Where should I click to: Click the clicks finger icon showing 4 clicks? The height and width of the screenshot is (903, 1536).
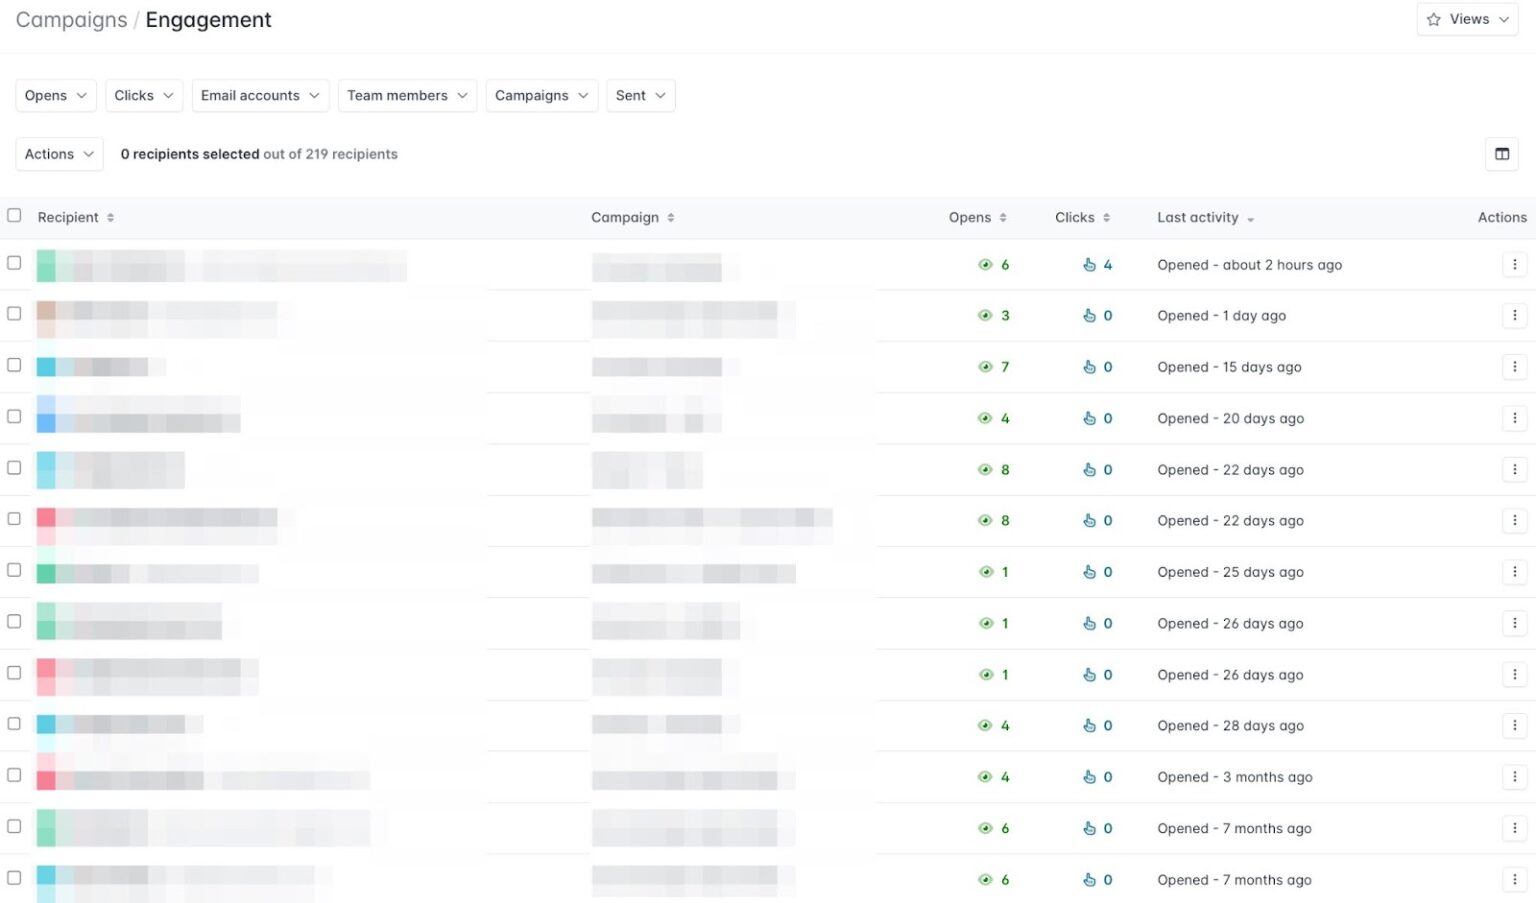pos(1089,264)
